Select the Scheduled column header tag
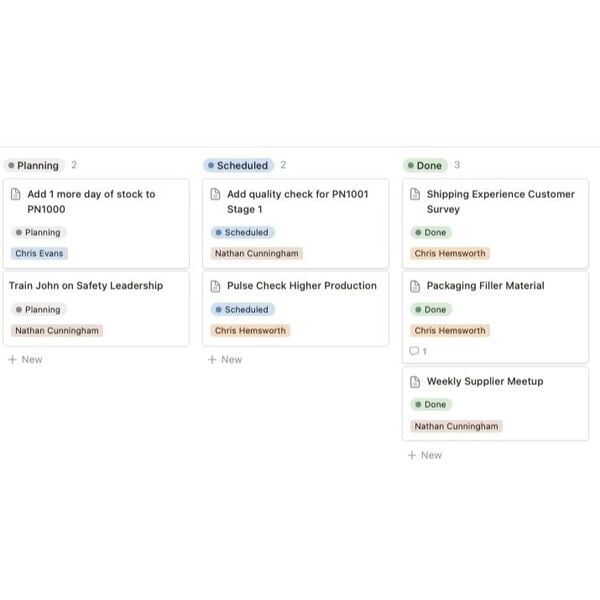 [x=237, y=165]
